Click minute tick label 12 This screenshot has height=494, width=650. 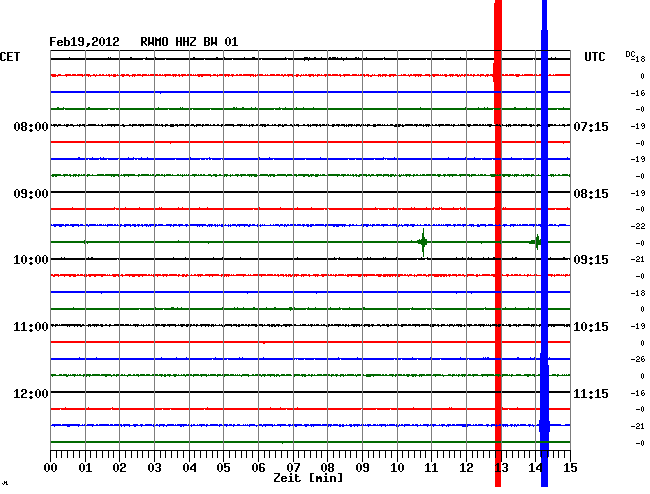pos(466,468)
